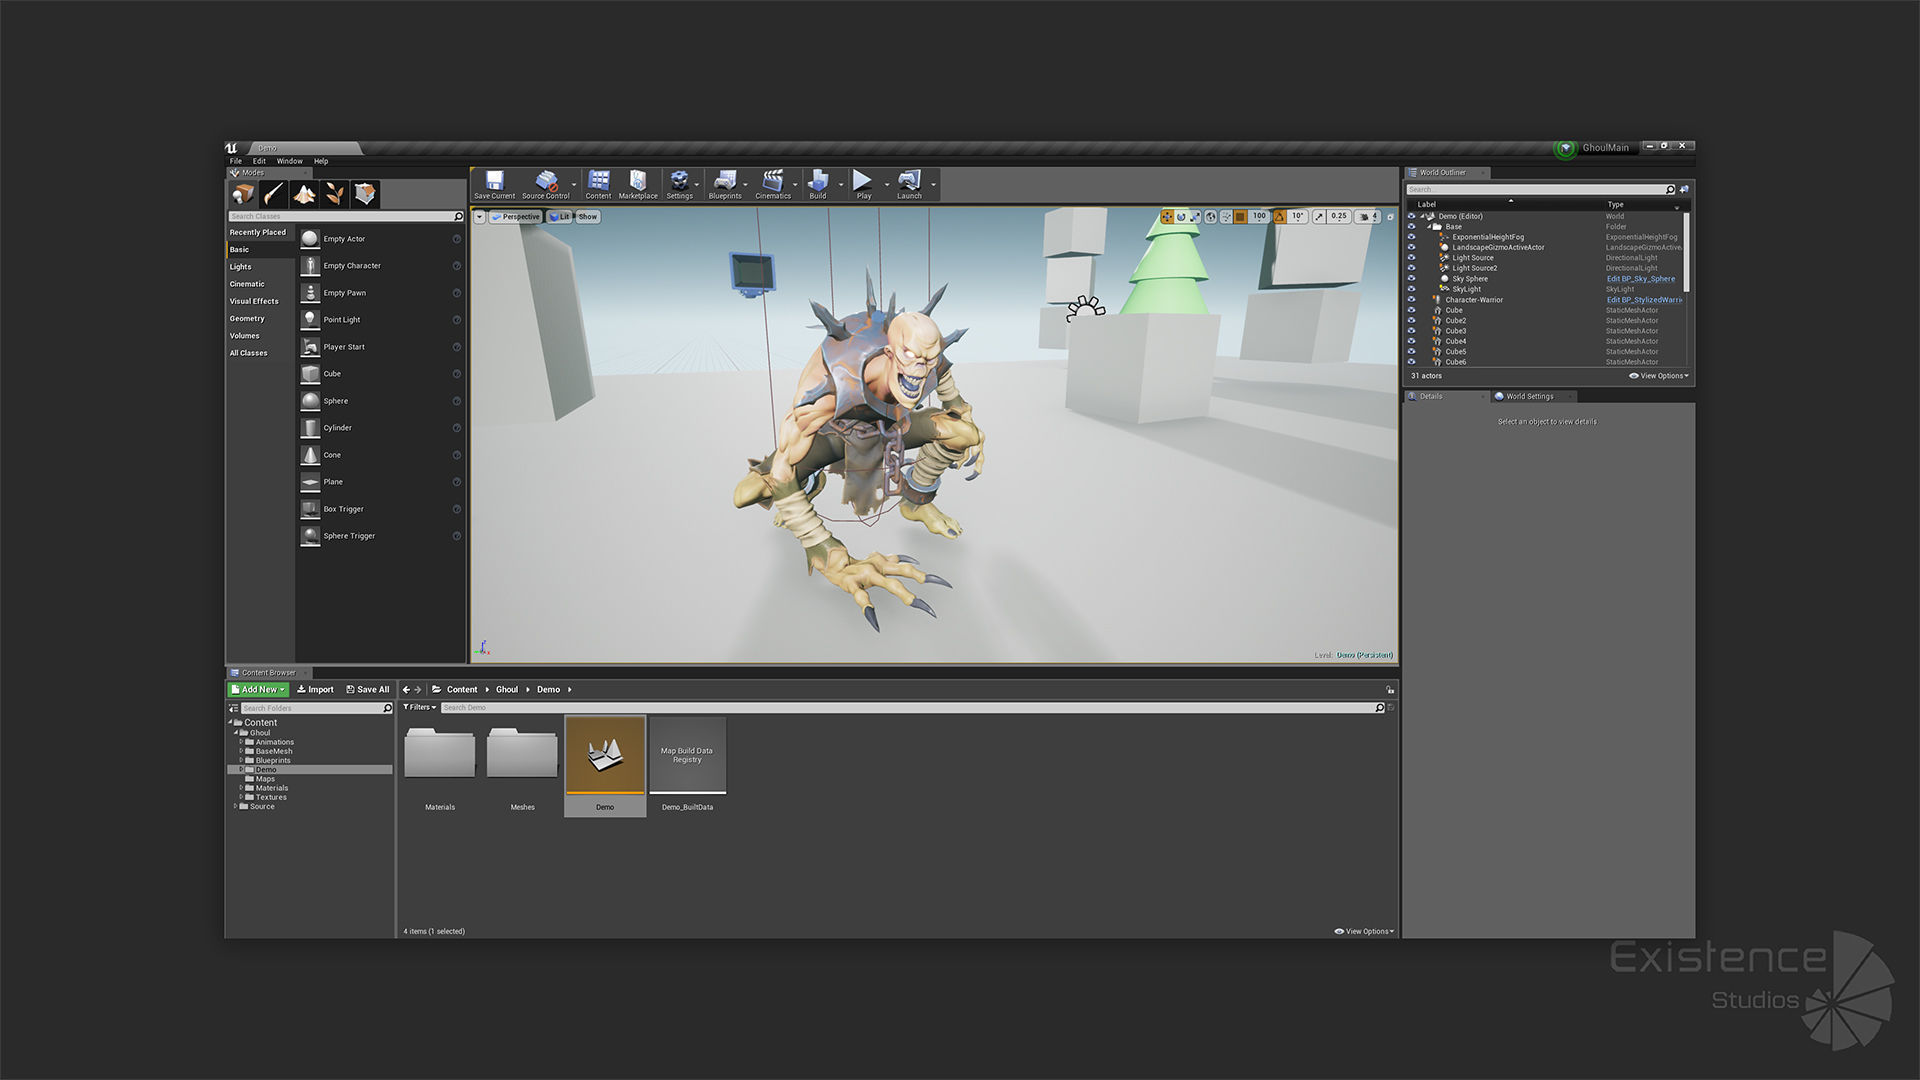
Task: Toggle grid snapping orange icon
Action: [1240, 216]
